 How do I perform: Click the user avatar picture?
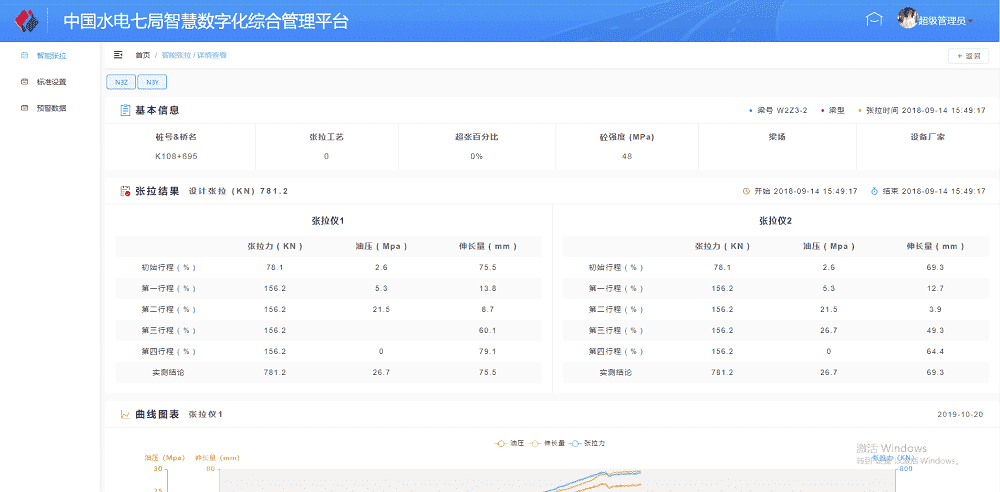(x=907, y=19)
